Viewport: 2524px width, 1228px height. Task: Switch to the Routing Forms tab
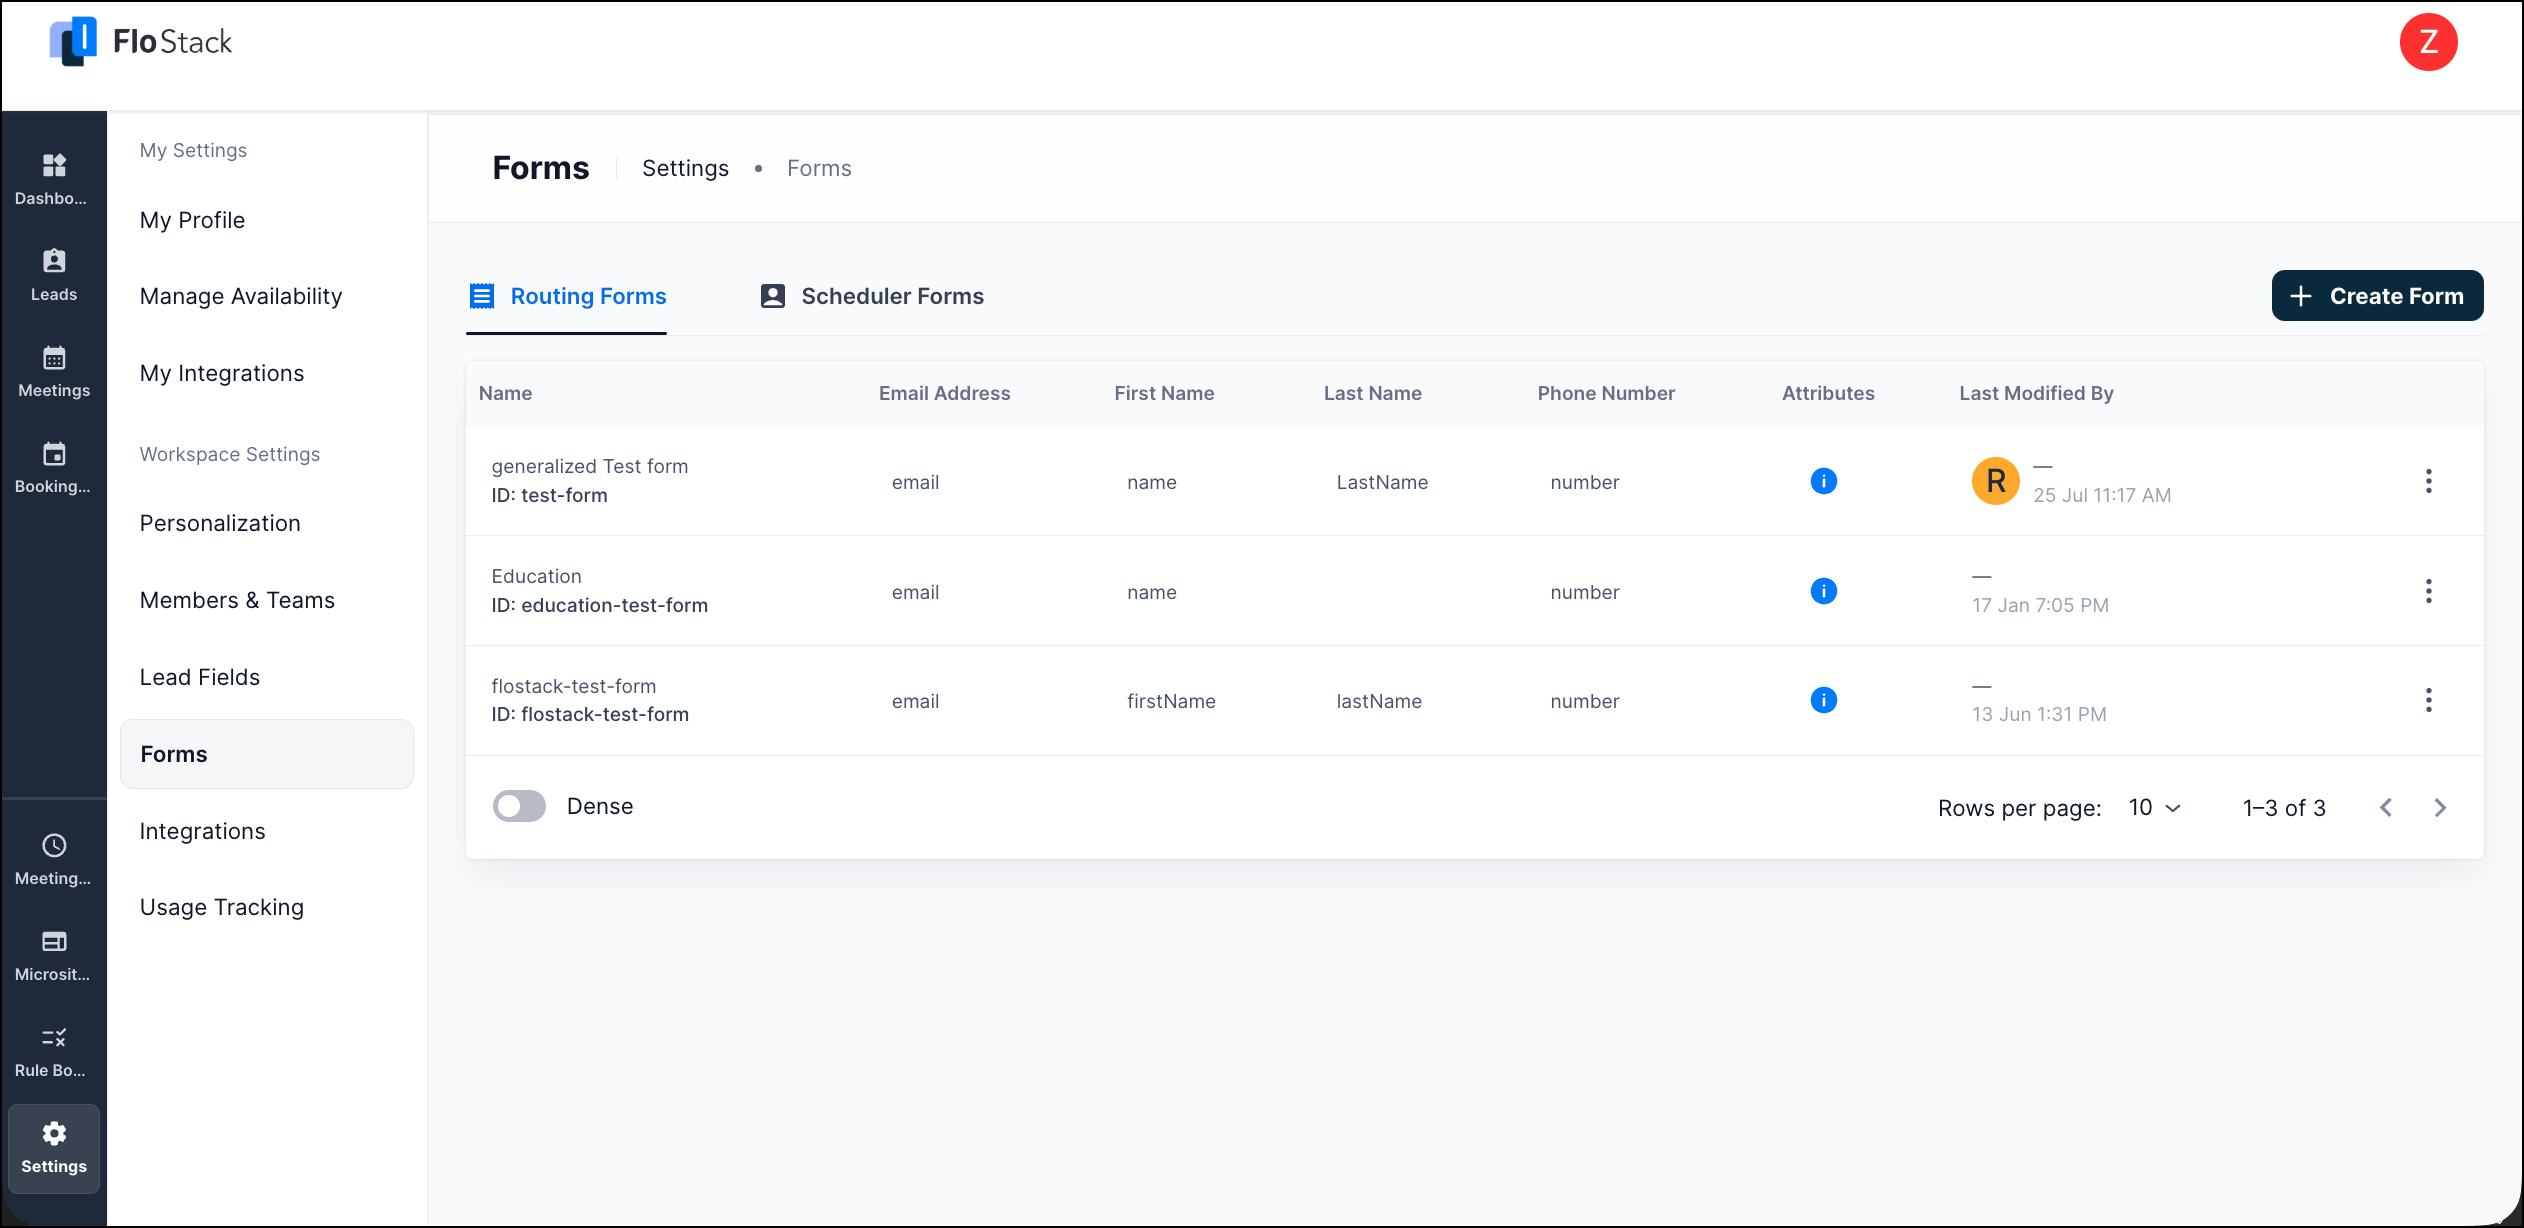[567, 296]
